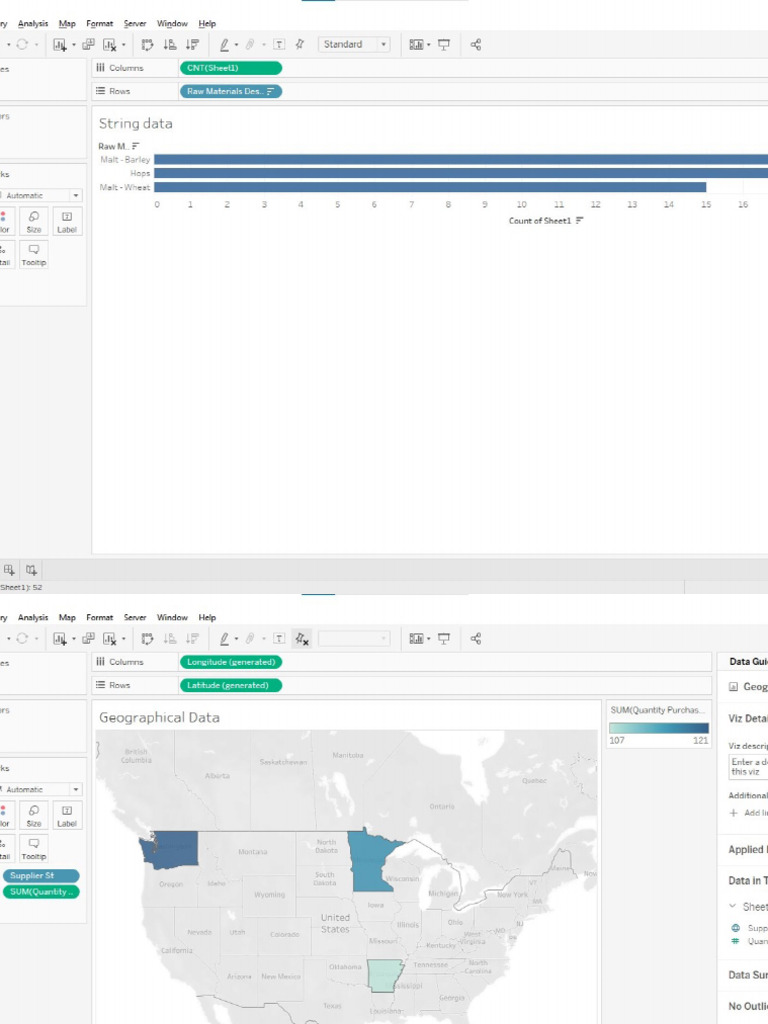This screenshot has height=1024, width=768.
Task: Click the Size mark card in String data window
Action: (34, 221)
